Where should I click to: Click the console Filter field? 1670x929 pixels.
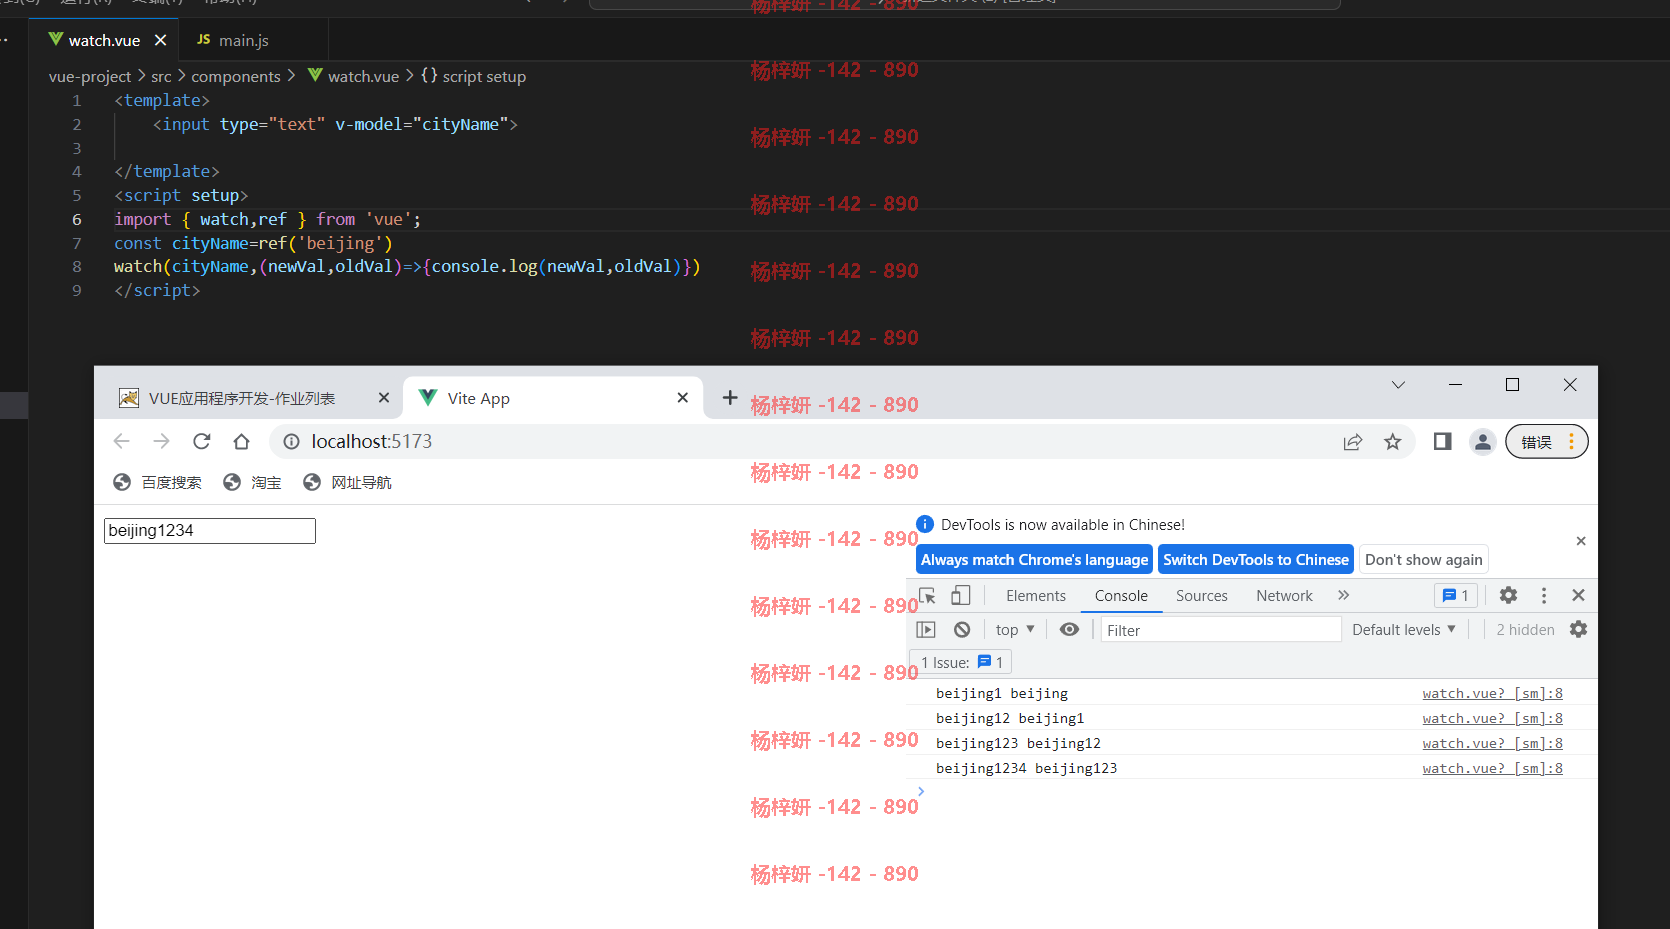(1221, 630)
